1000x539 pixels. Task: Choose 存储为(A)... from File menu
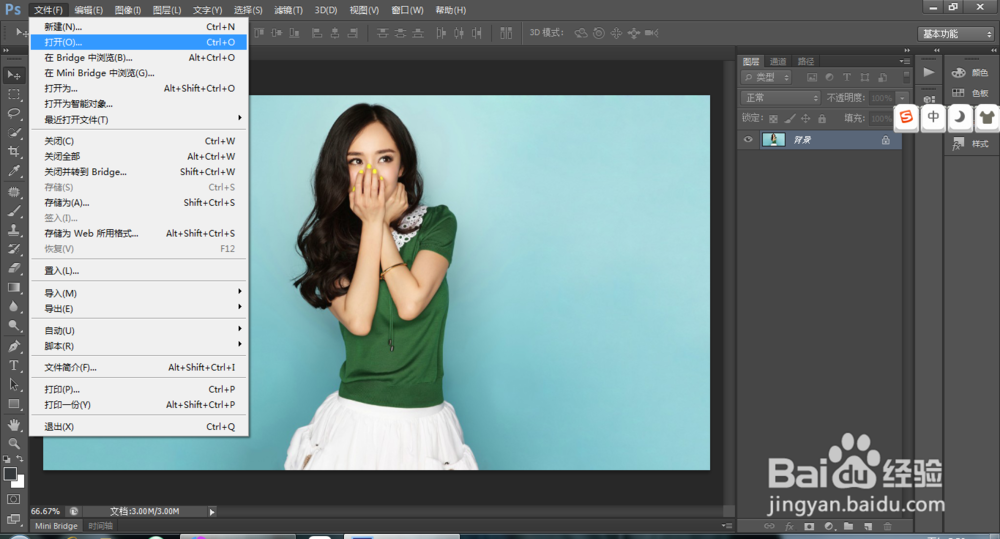point(139,202)
